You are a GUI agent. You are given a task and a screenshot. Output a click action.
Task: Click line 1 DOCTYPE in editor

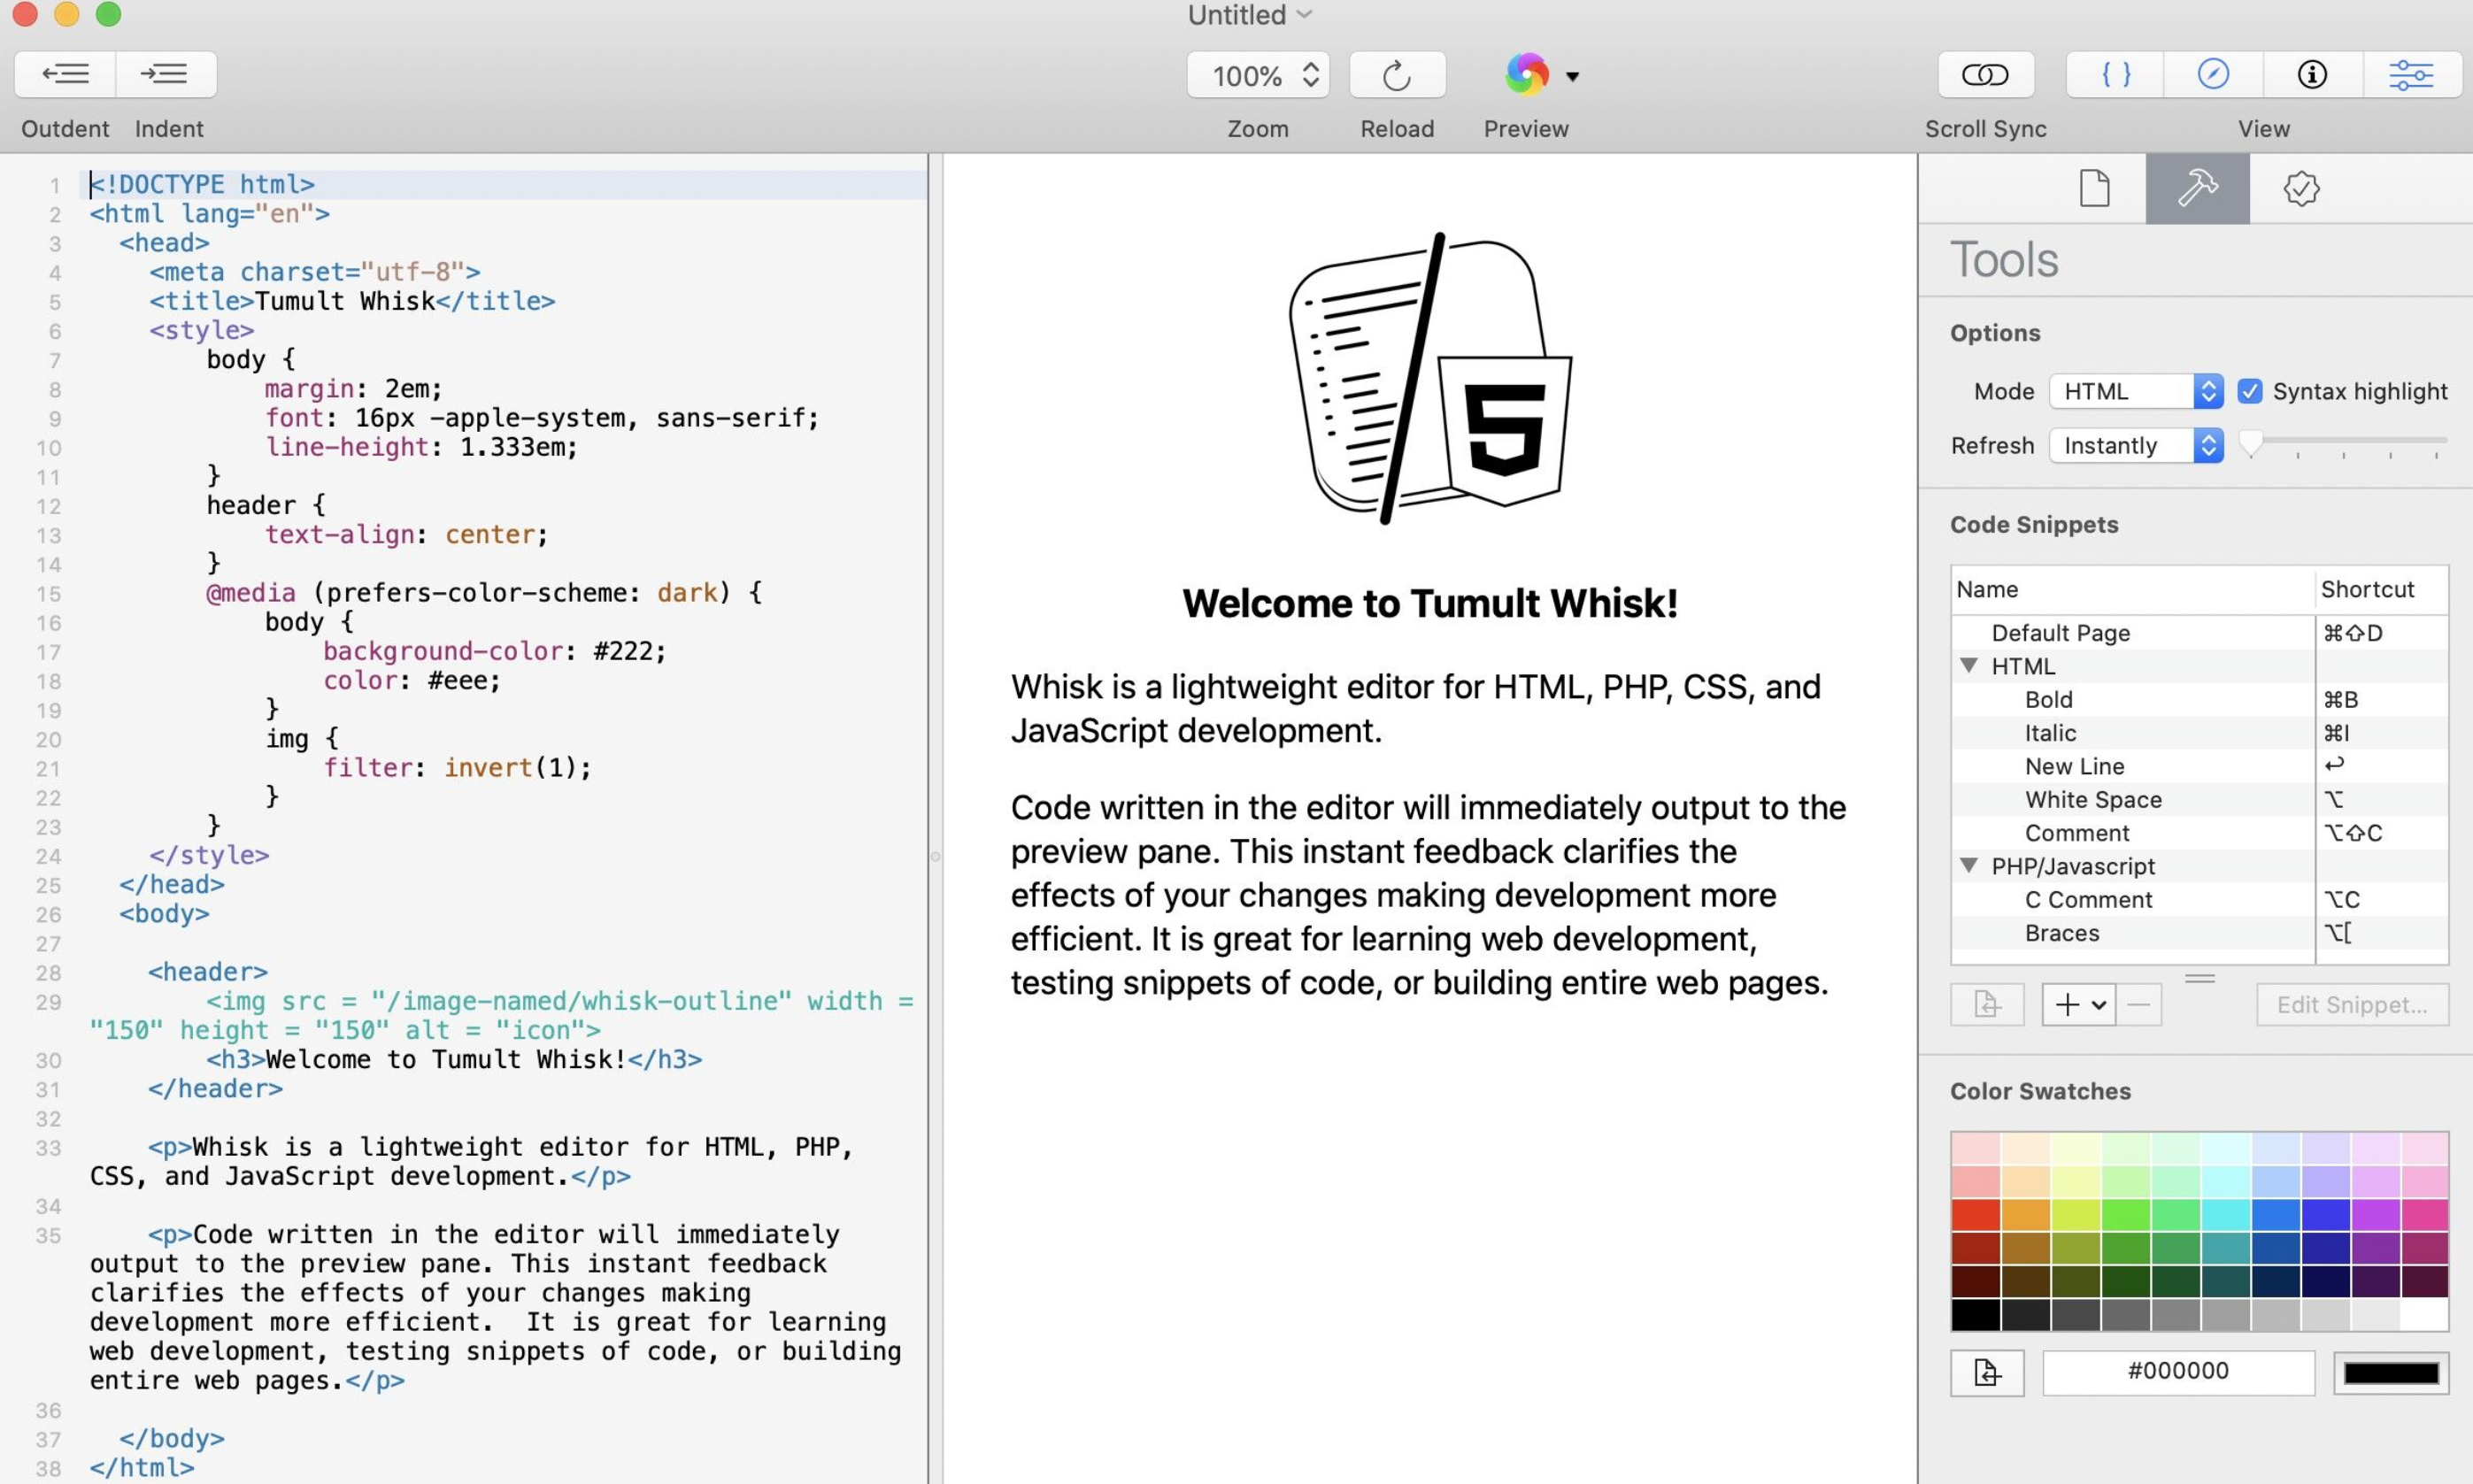click(x=203, y=184)
